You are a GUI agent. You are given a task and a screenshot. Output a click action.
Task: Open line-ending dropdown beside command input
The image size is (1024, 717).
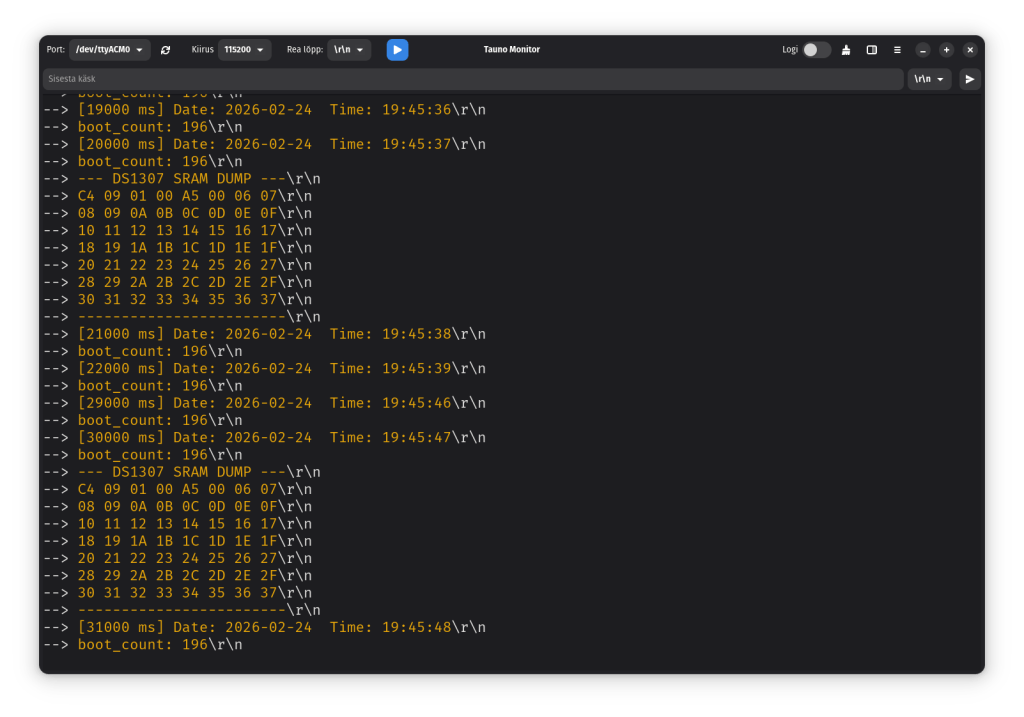(x=929, y=79)
